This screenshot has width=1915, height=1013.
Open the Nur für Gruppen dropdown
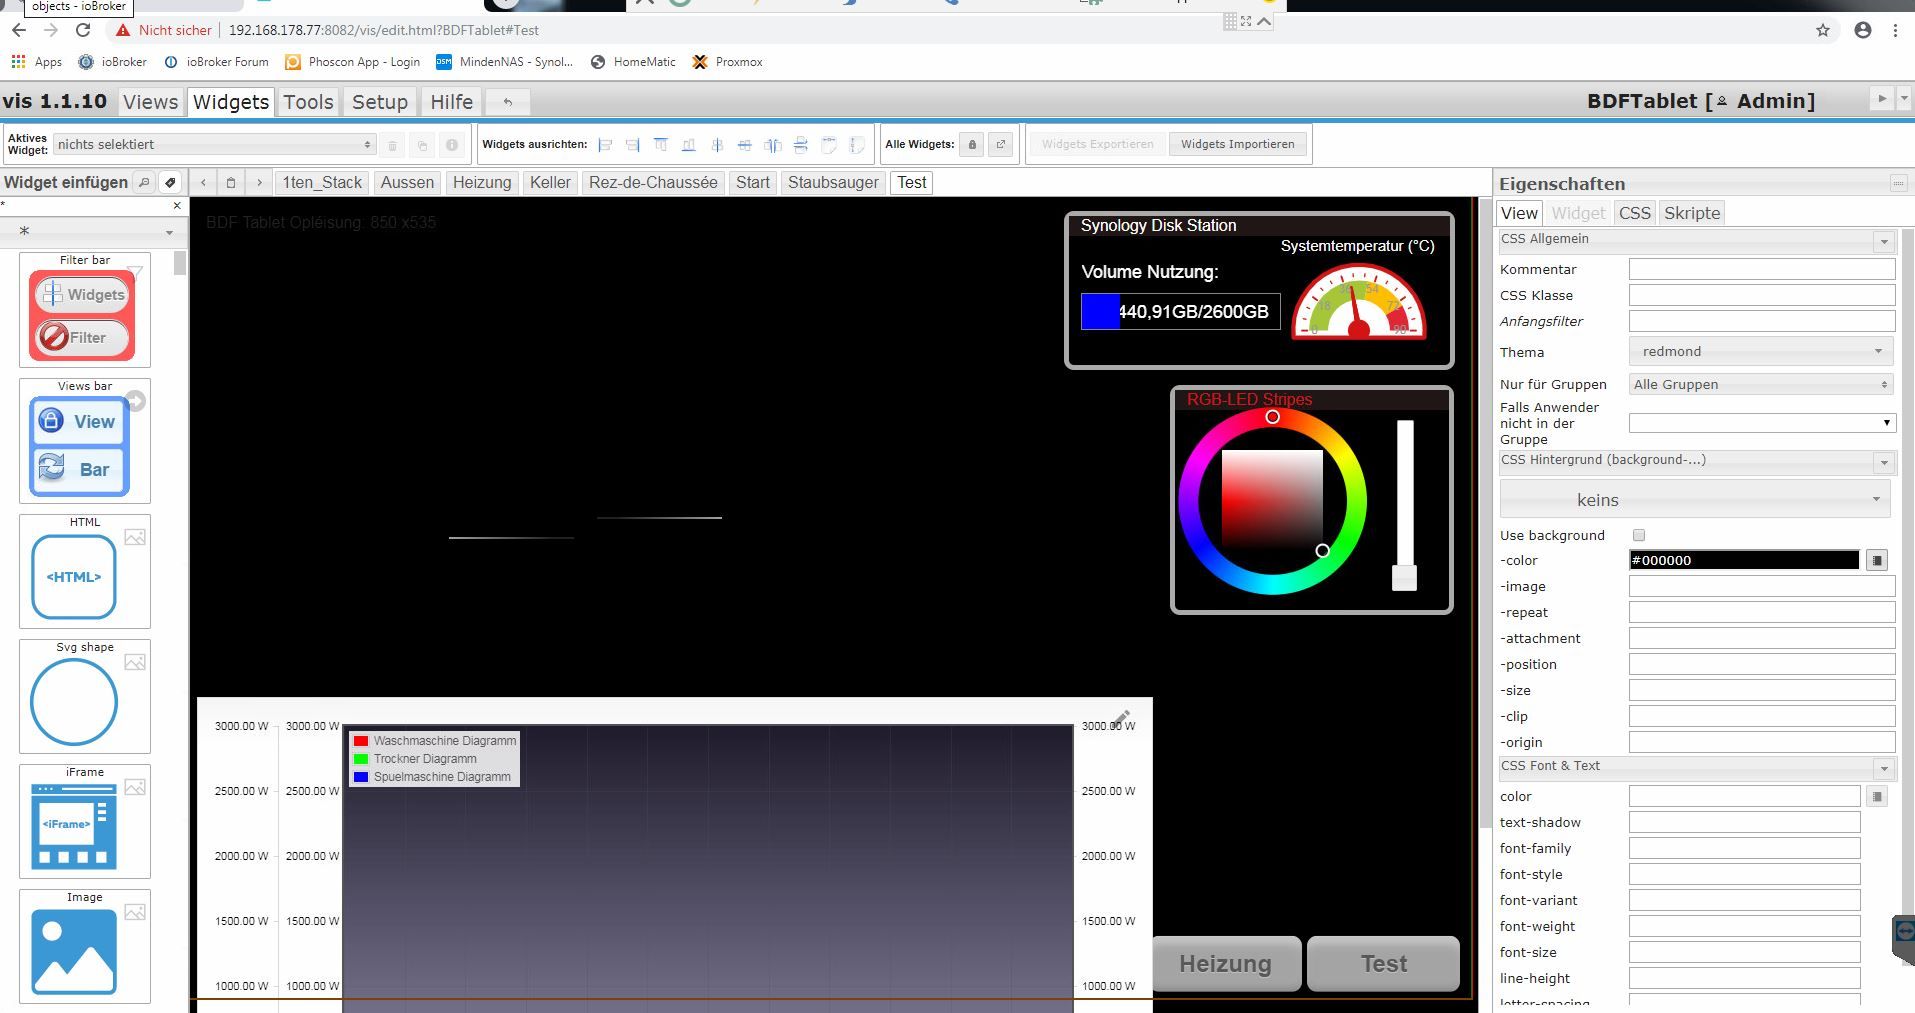tap(1761, 384)
